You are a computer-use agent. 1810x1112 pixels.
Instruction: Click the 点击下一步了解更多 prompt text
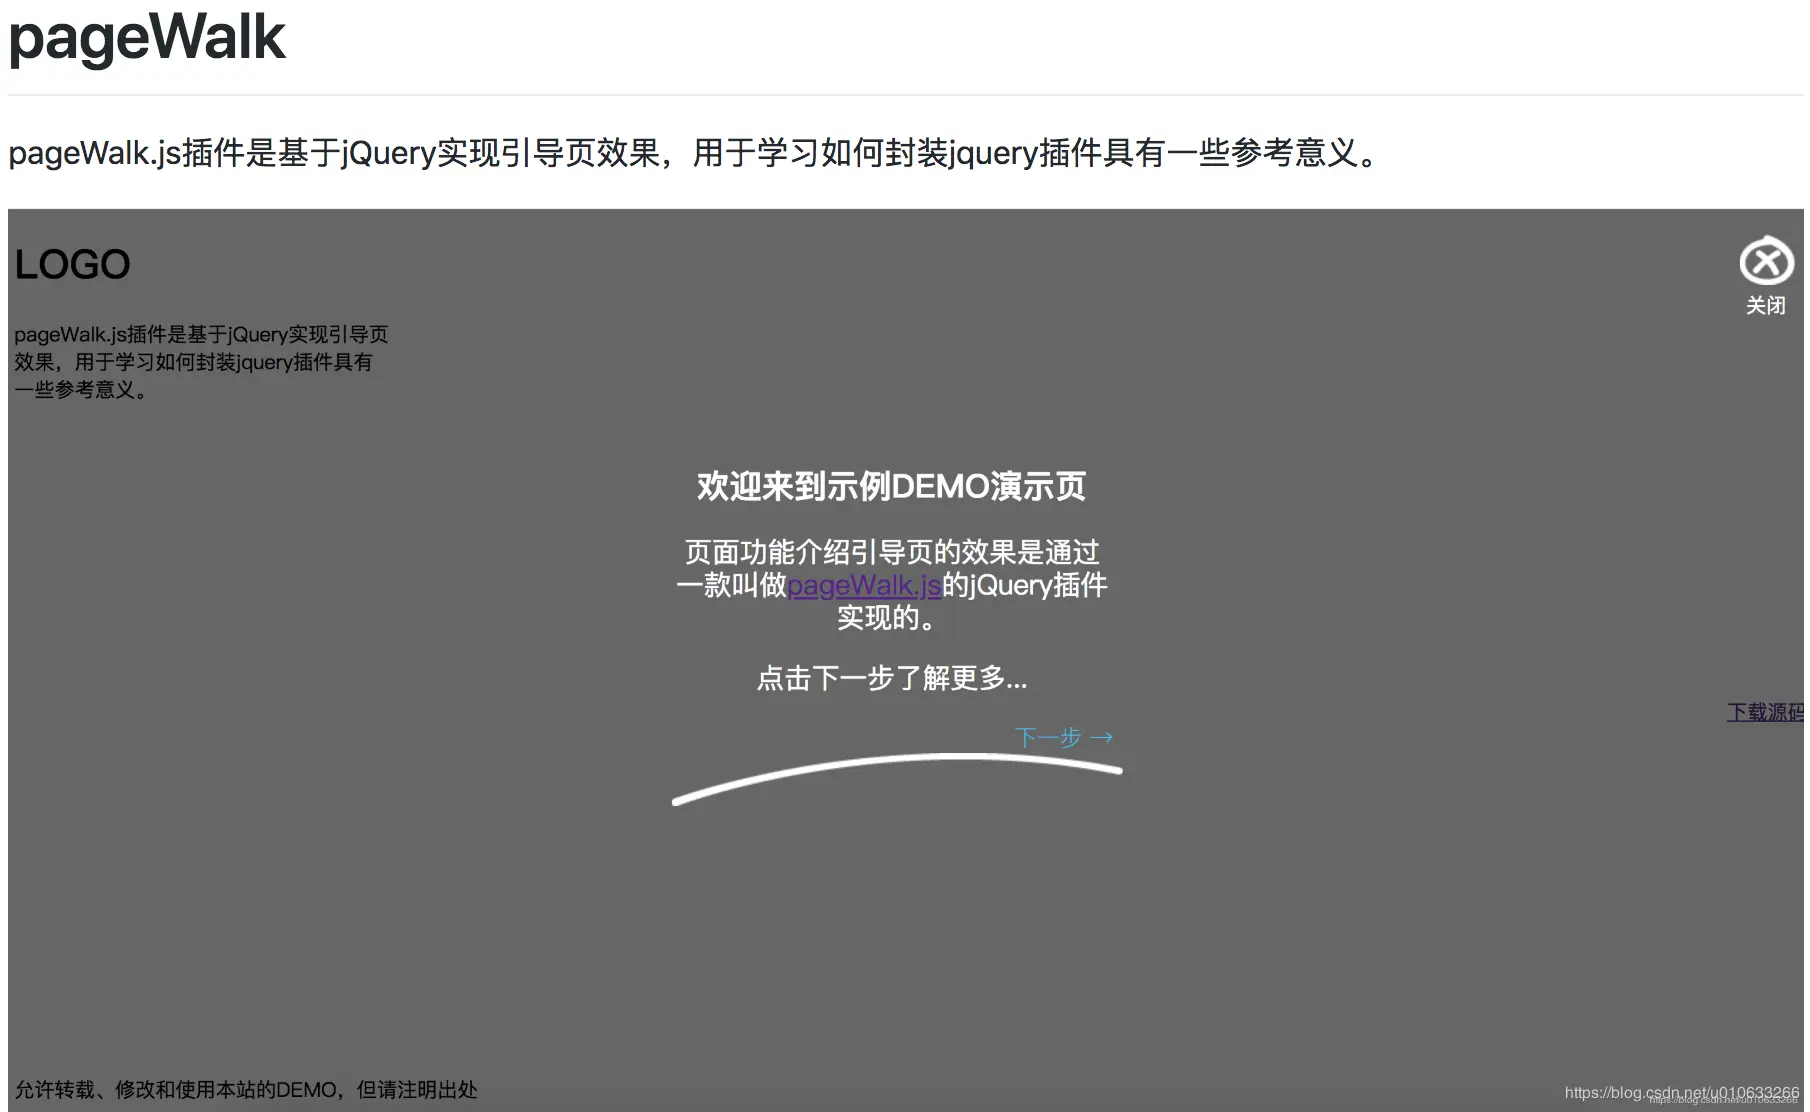tap(892, 679)
